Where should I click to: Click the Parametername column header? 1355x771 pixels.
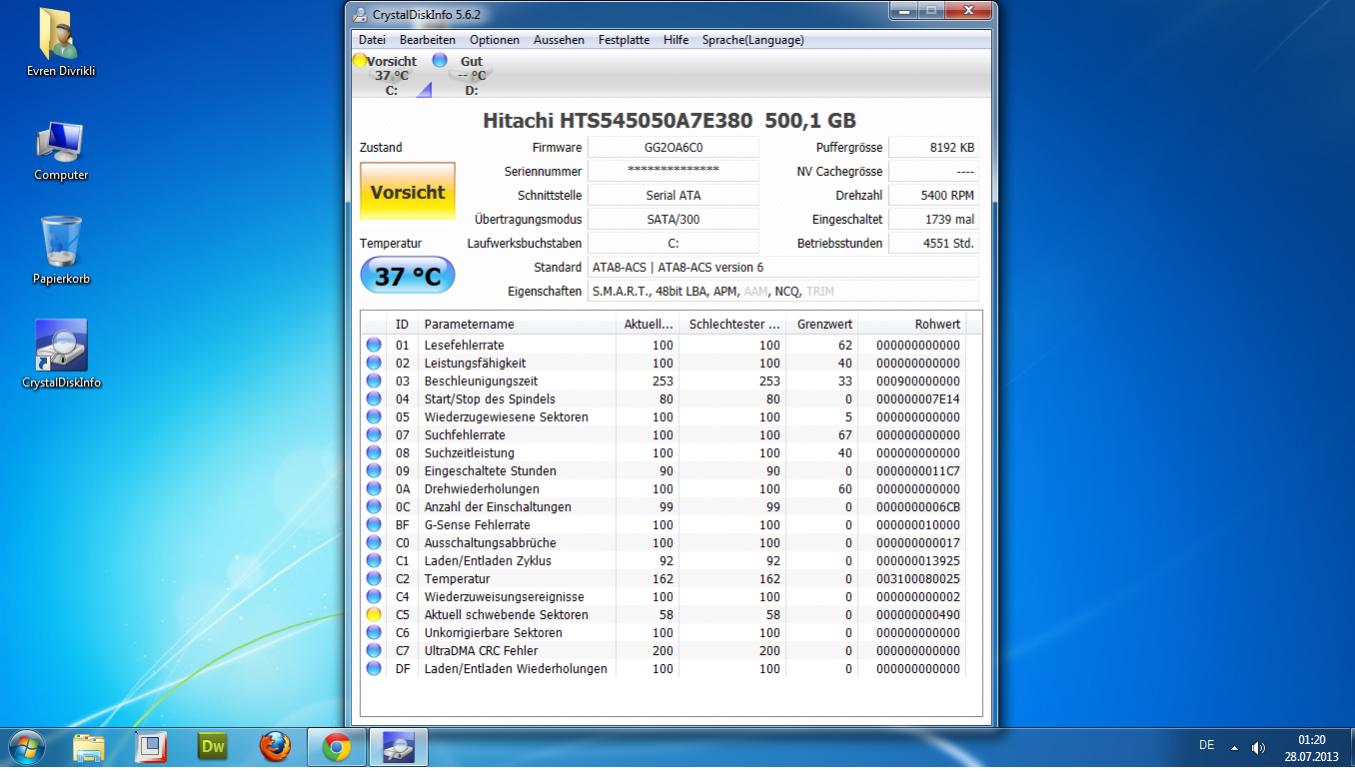click(x=516, y=324)
